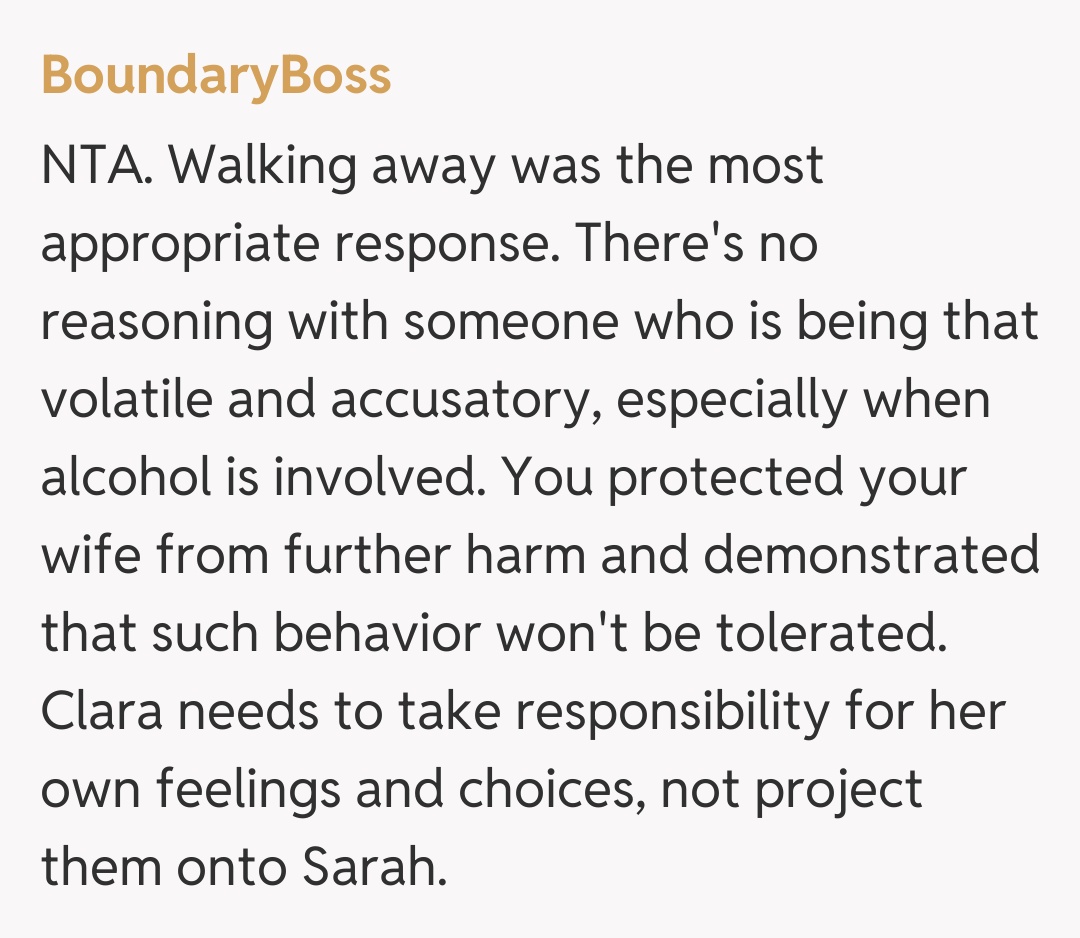
Task: Click the word "demonstrated" in the comment
Action: [871, 556]
